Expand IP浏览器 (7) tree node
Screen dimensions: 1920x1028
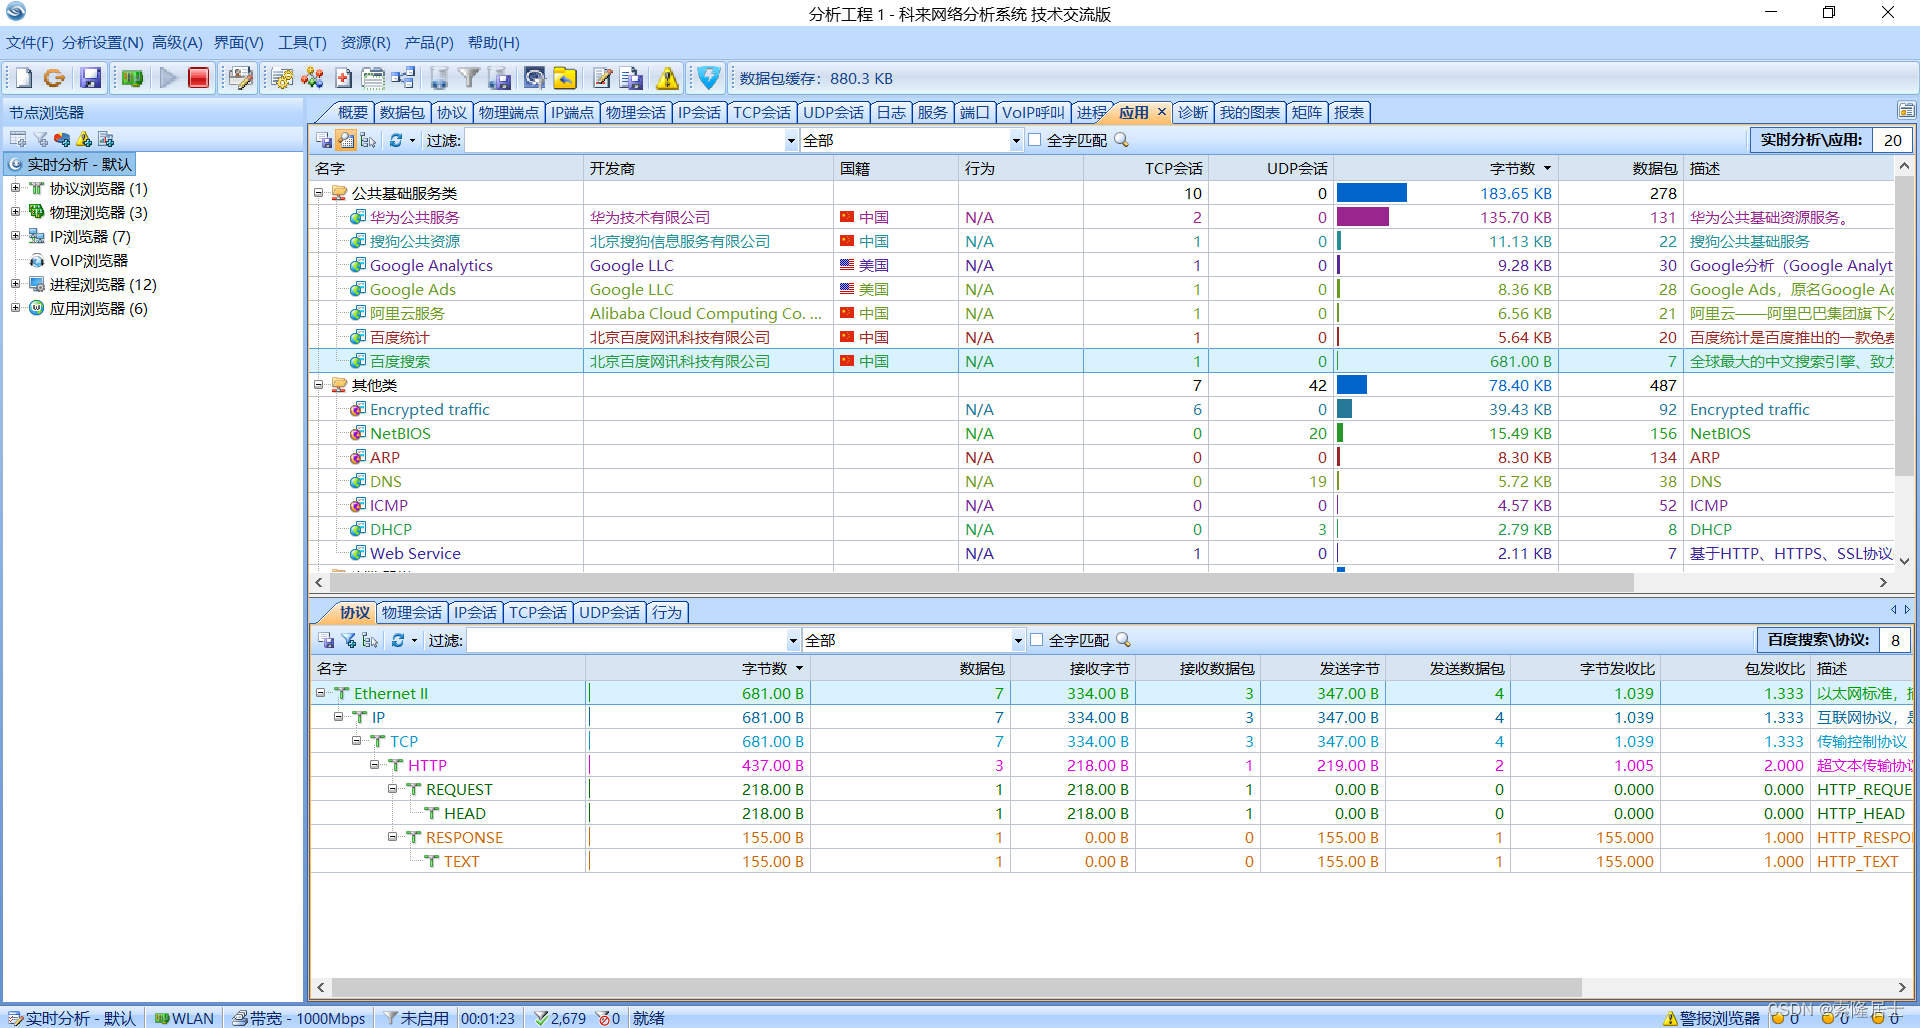15,236
